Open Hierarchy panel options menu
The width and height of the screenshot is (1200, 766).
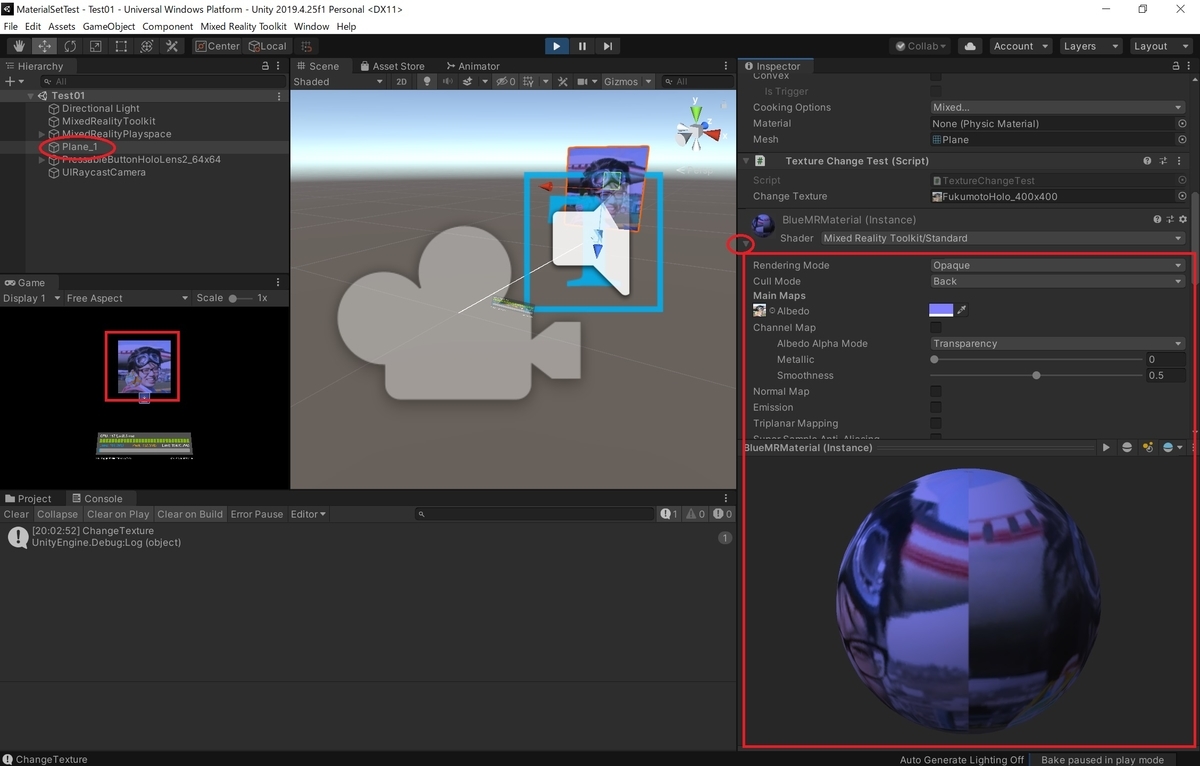click(280, 66)
